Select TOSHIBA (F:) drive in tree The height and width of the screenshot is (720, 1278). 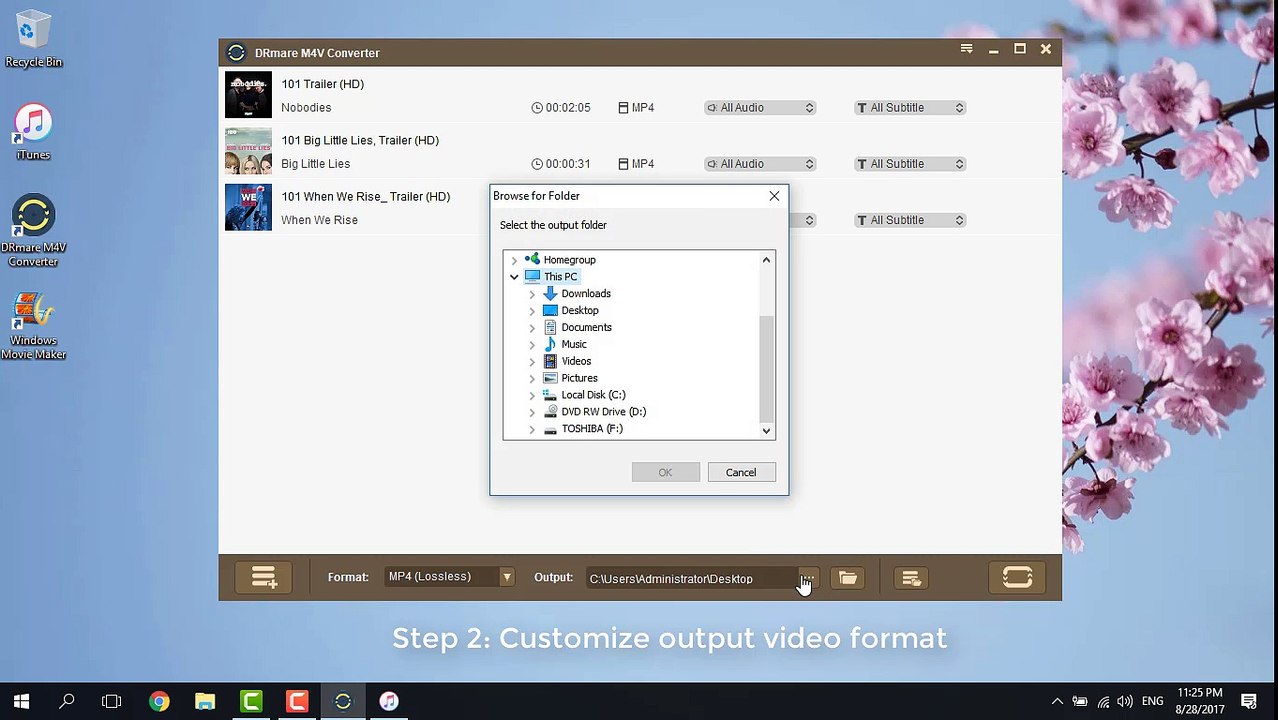[x=592, y=429]
